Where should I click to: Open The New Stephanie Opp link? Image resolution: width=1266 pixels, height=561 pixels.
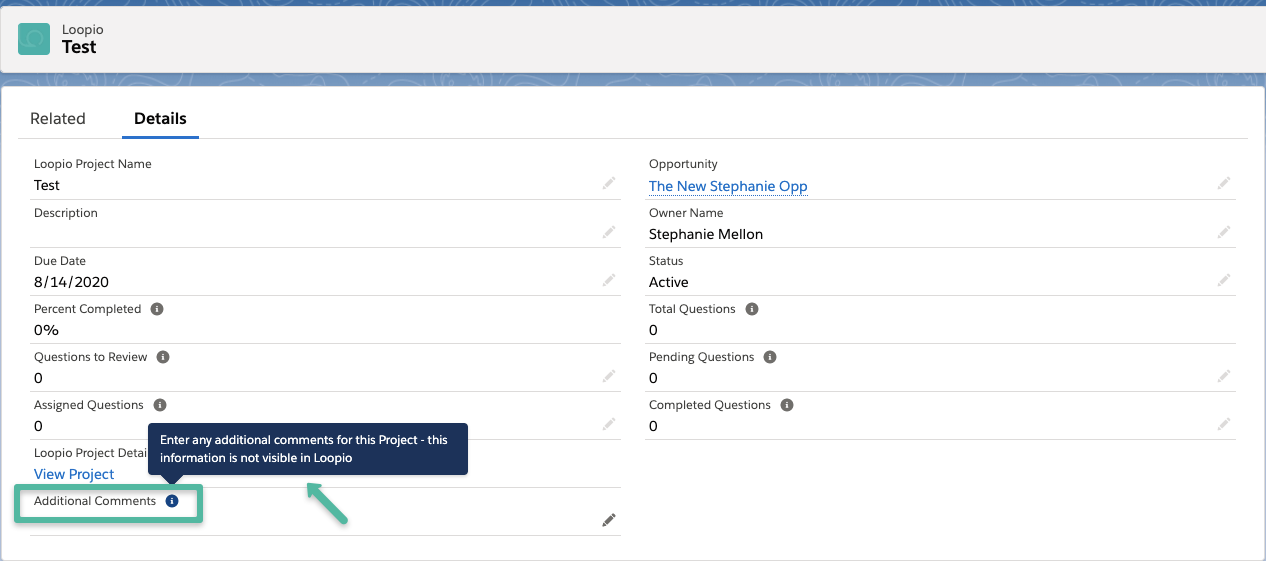pyautogui.click(x=728, y=186)
